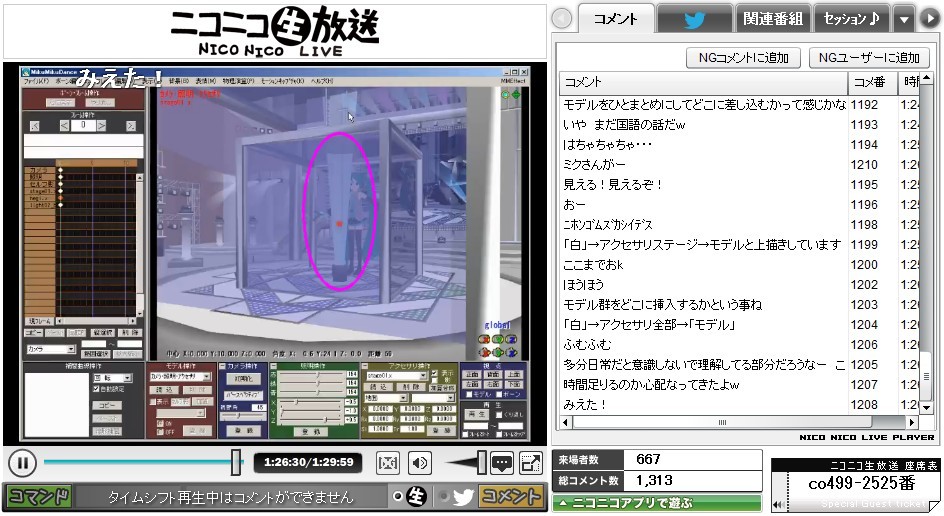Click the green move-arrows icon in the MMD viewport
Image resolution: width=944 pixels, height=516 pixels.
click(x=515, y=95)
